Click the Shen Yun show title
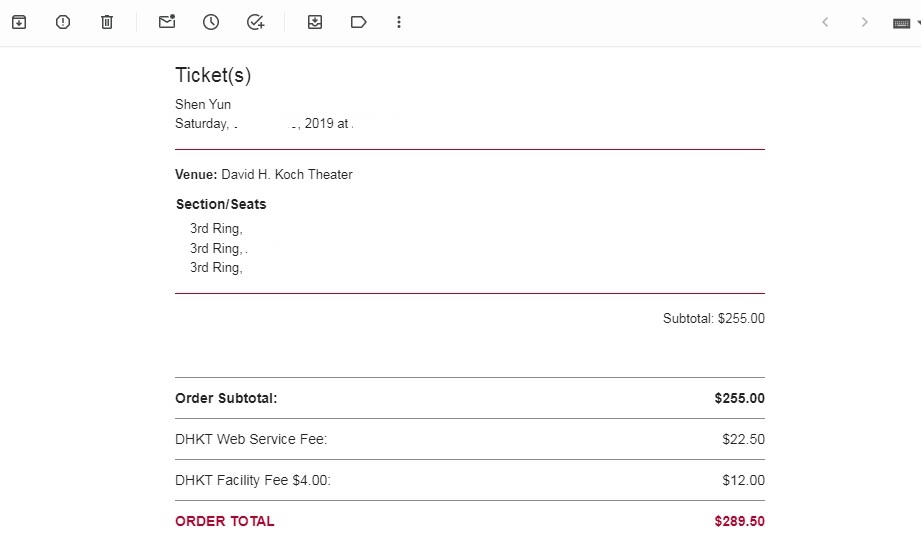The height and width of the screenshot is (536, 921). [203, 105]
